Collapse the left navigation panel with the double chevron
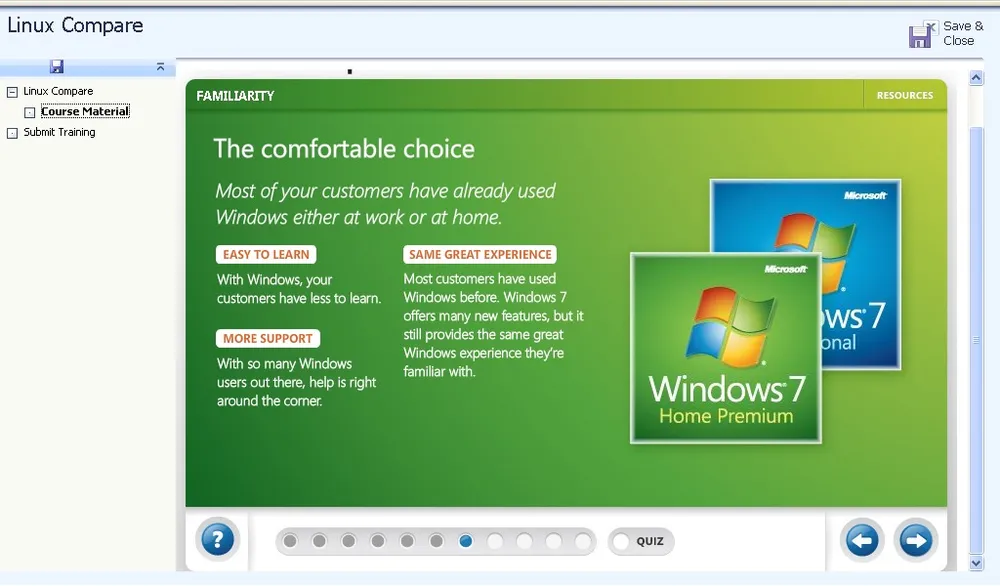The height and width of the screenshot is (586, 1000). click(x=160, y=66)
